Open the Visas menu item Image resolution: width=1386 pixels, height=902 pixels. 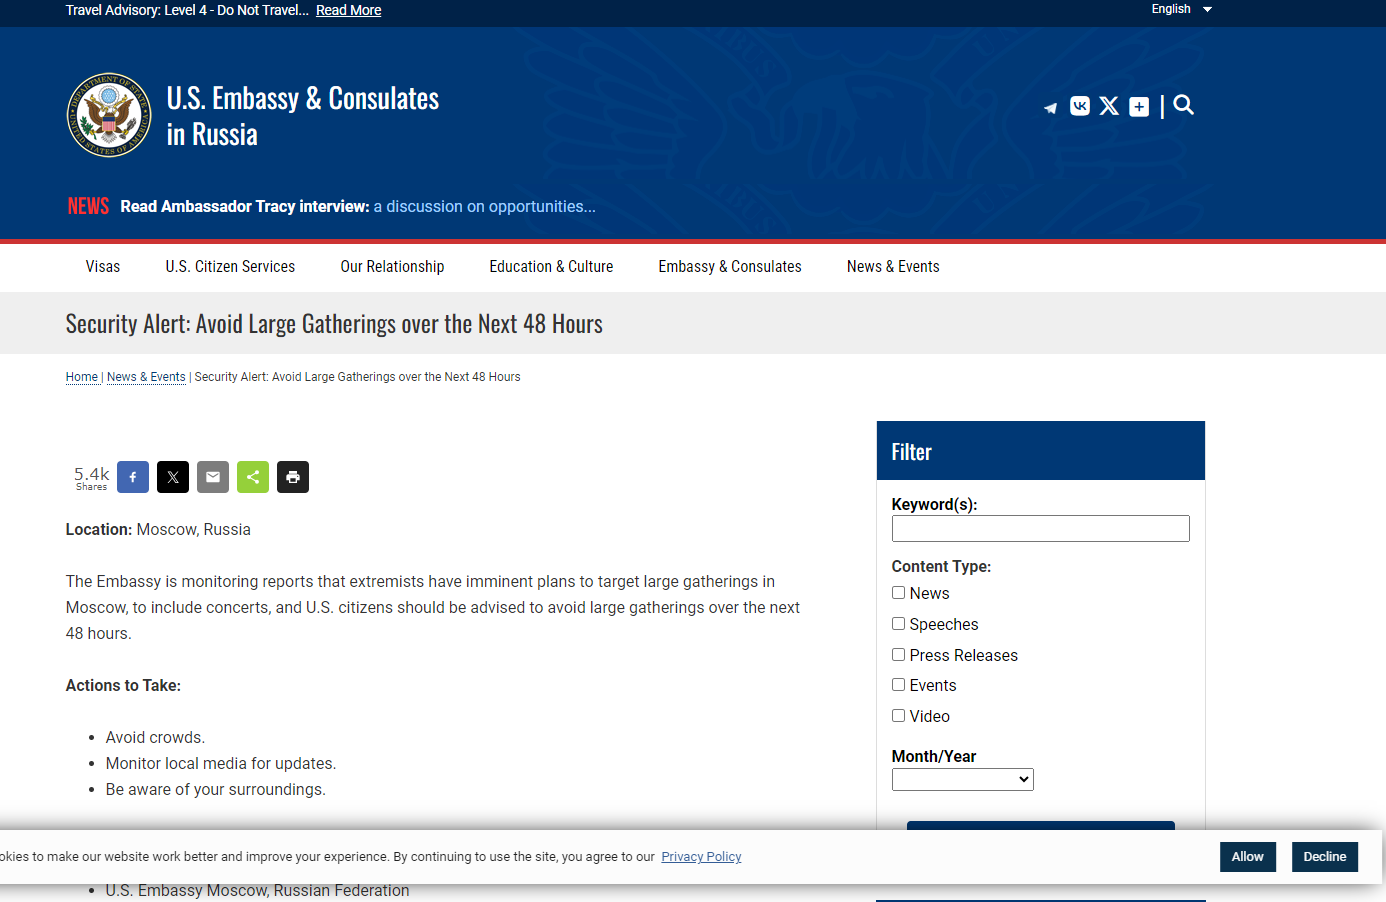click(x=103, y=267)
